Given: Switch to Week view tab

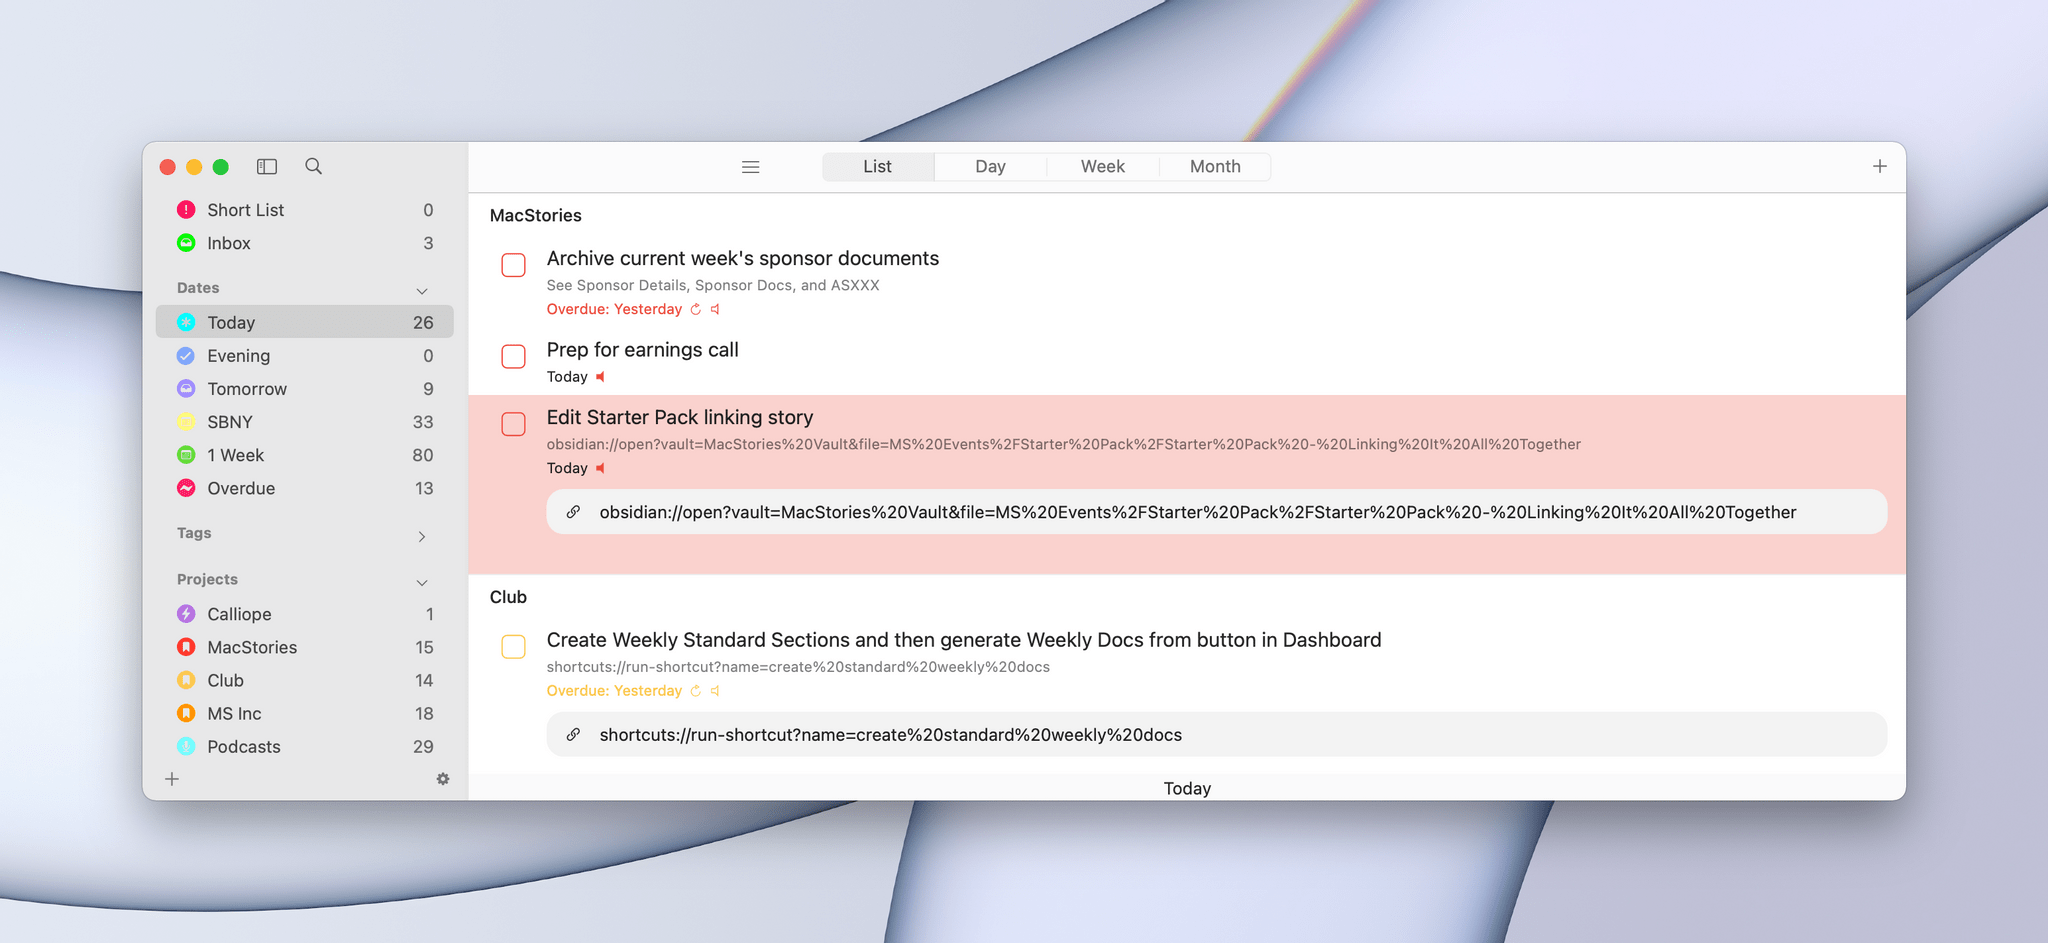Looking at the screenshot, I should (1103, 167).
